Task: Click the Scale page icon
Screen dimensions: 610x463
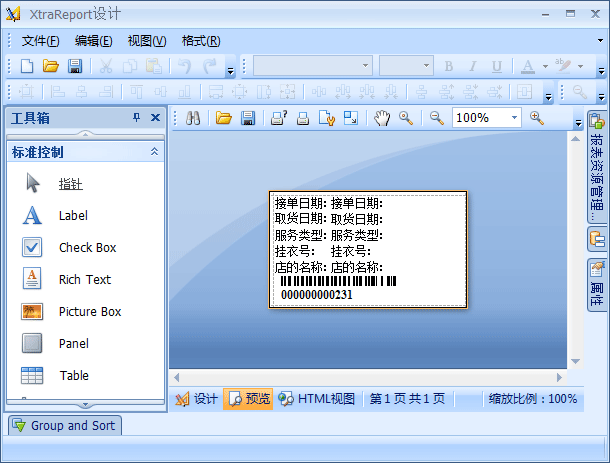Action: point(351,118)
